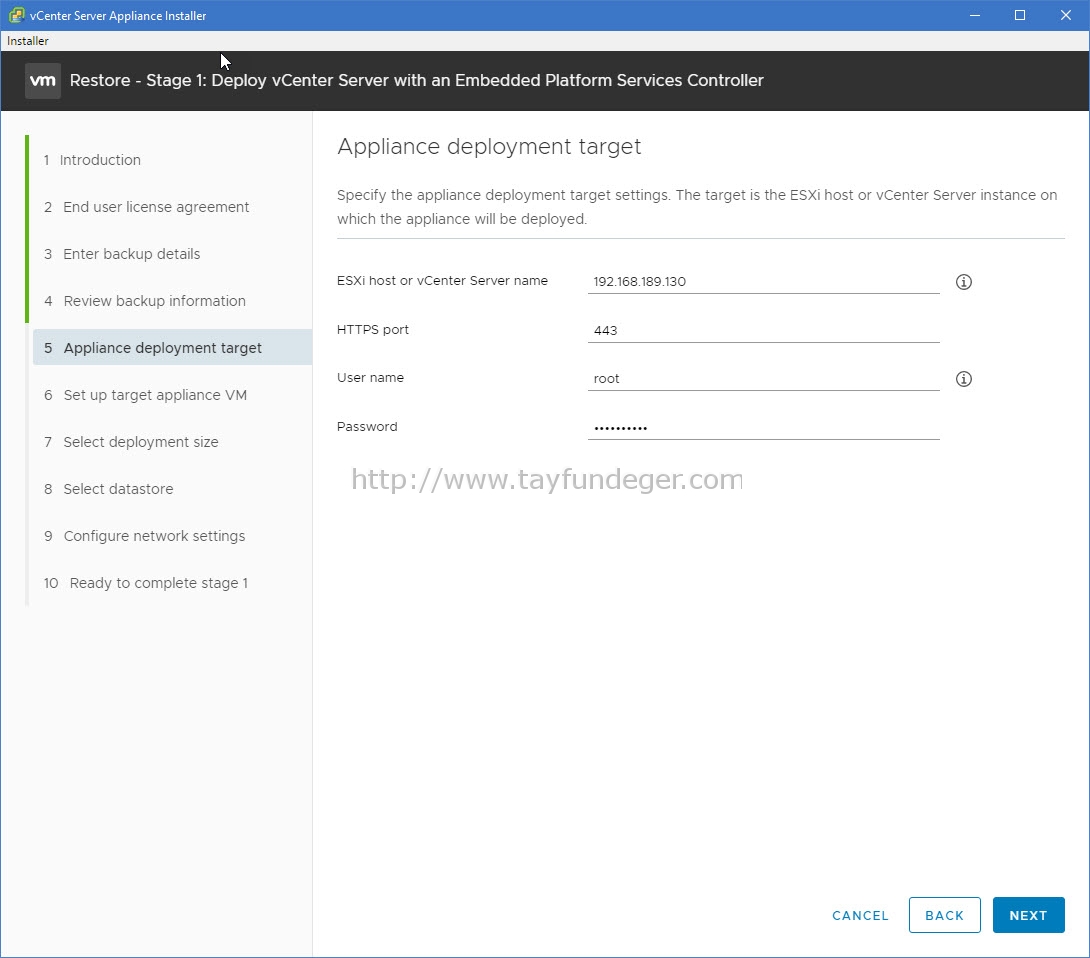Click the BACK button
The height and width of the screenshot is (958, 1090).
[x=944, y=915]
